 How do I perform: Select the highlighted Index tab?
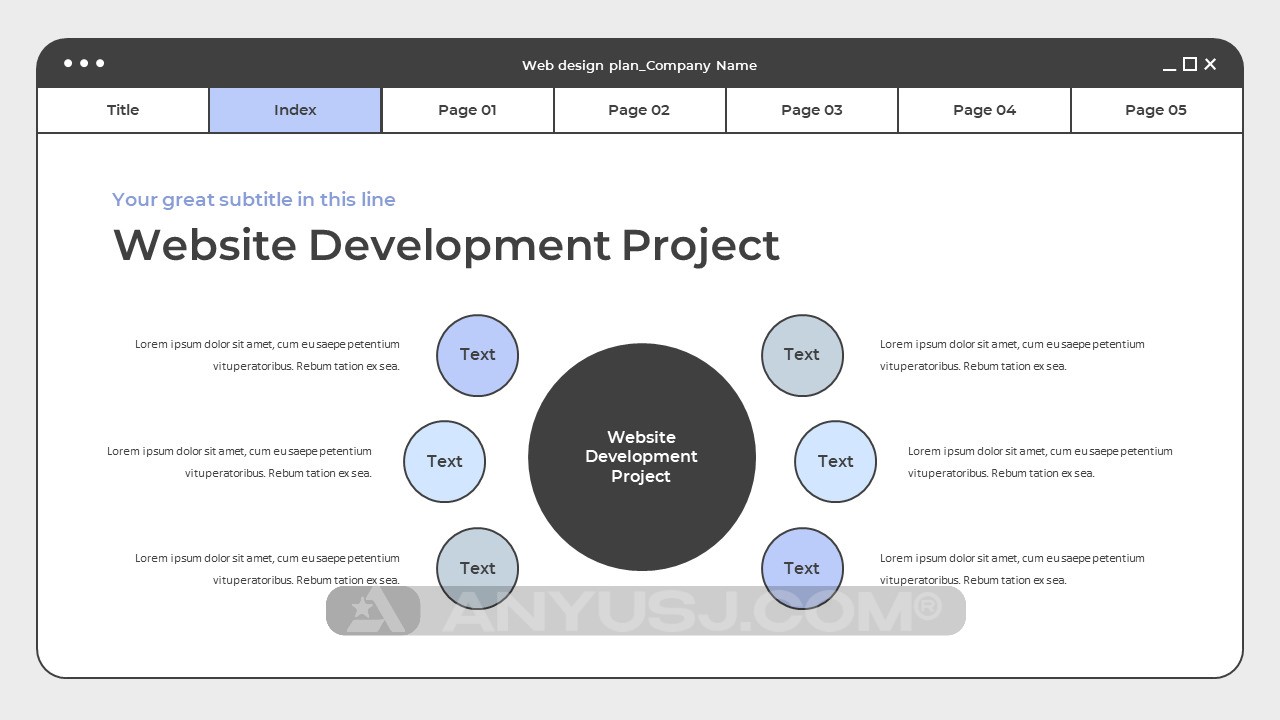(x=295, y=110)
